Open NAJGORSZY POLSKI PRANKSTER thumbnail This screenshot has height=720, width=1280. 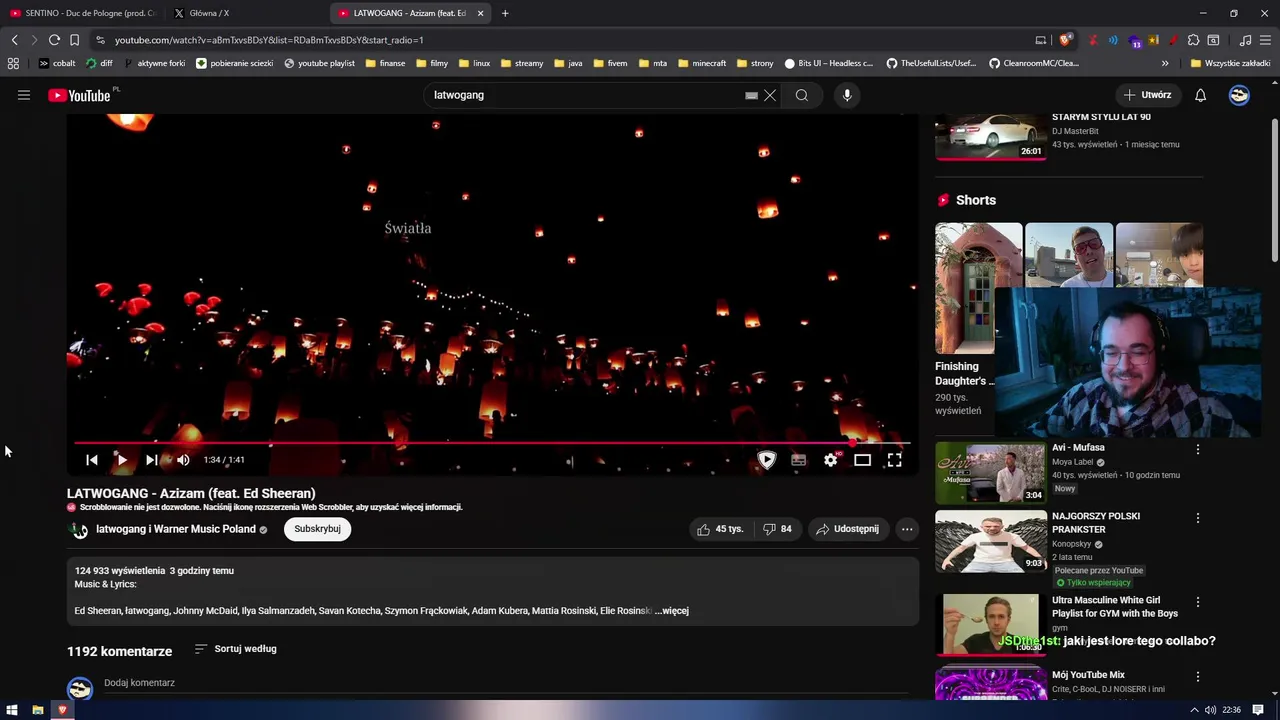(991, 541)
